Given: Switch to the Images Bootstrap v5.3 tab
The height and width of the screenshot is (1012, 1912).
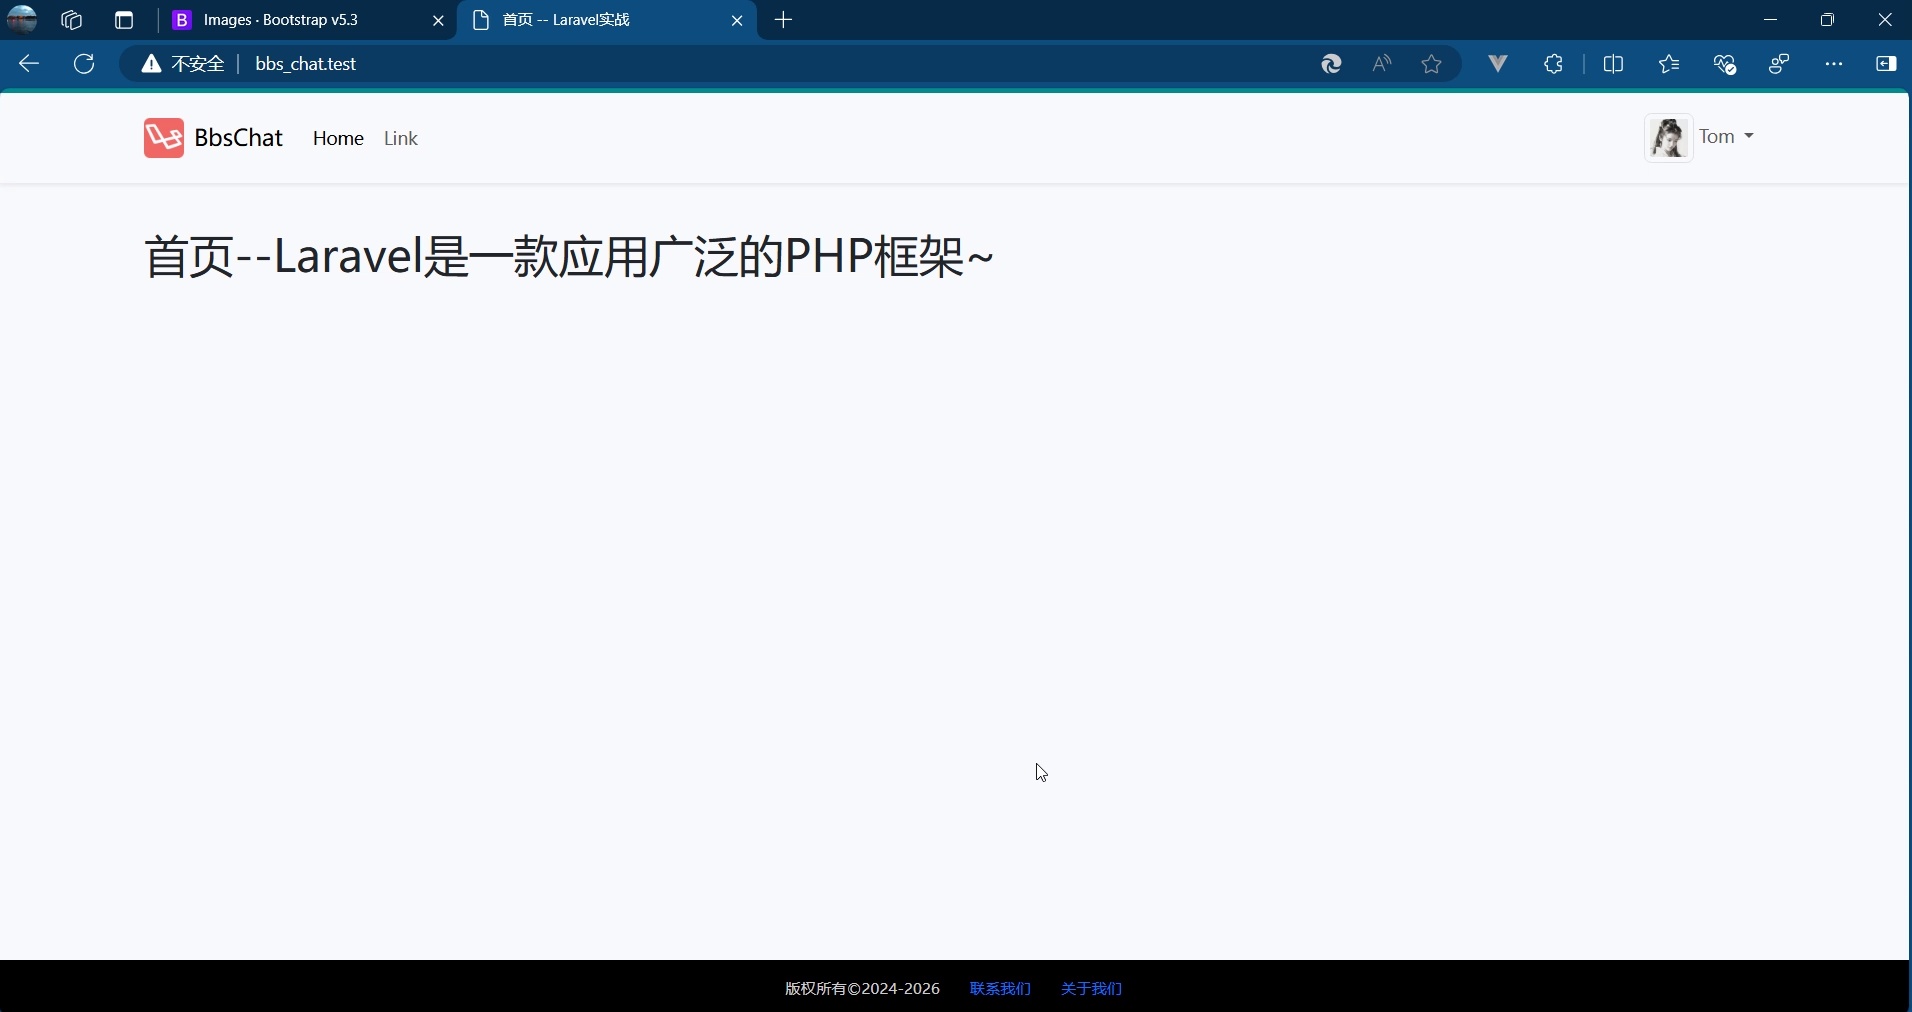Looking at the screenshot, I should coord(290,20).
